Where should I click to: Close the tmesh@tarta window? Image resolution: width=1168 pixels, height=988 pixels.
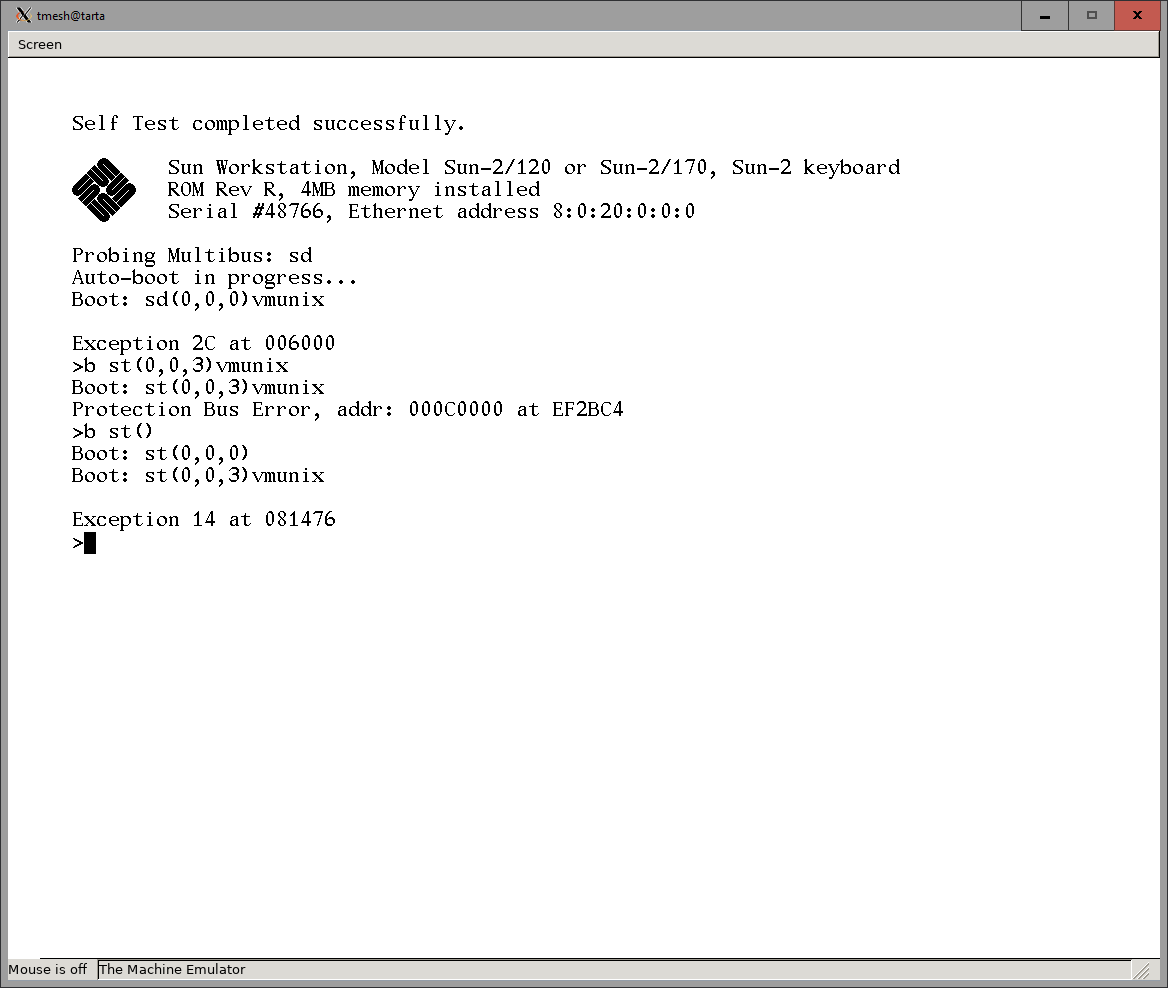pyautogui.click(x=1138, y=15)
